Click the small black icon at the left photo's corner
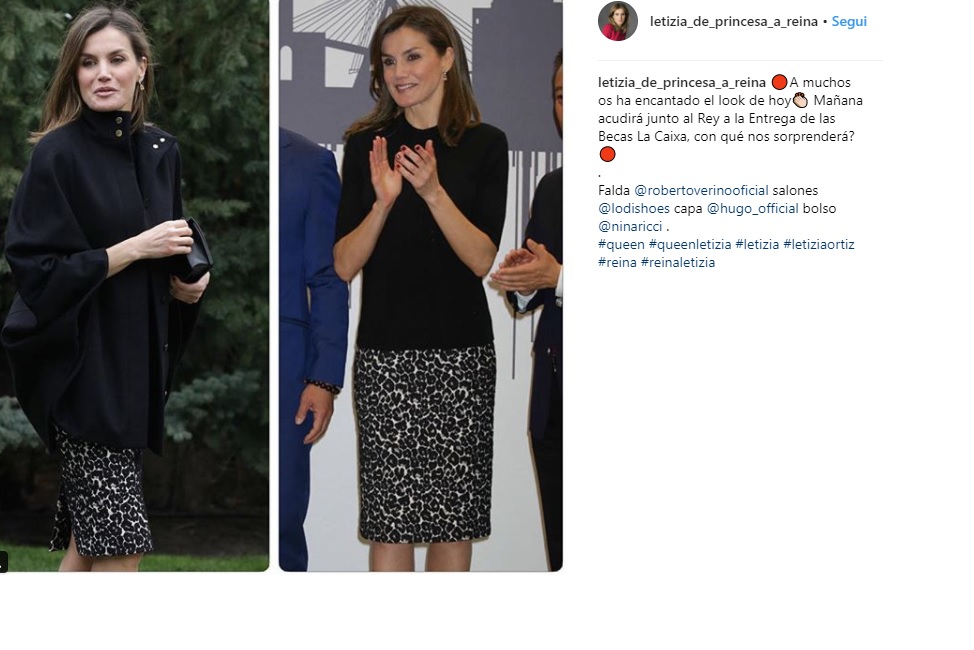Viewport: 974px width, 650px height. click(x=3, y=561)
